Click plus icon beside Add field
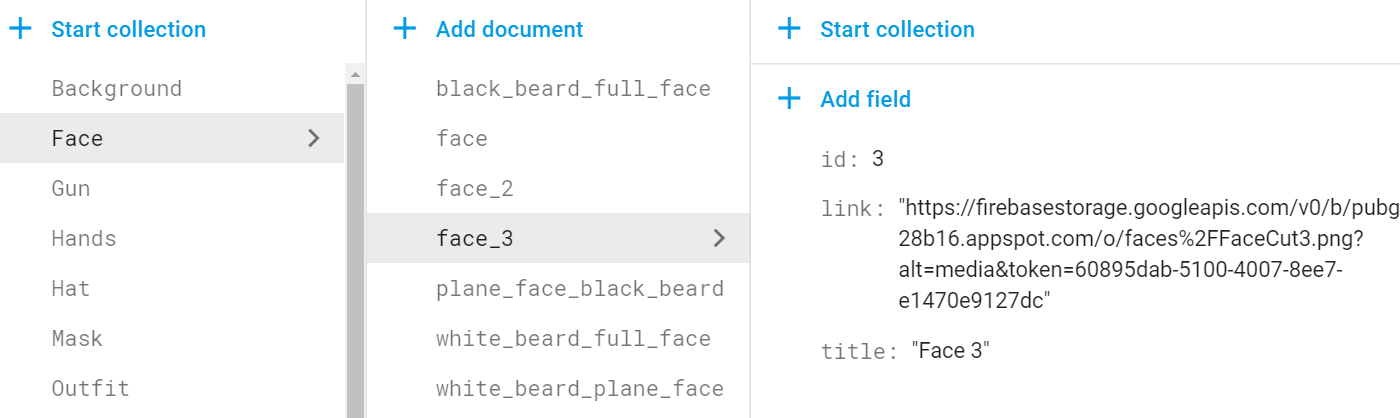This screenshot has height=418, width=1400. pyautogui.click(x=789, y=99)
